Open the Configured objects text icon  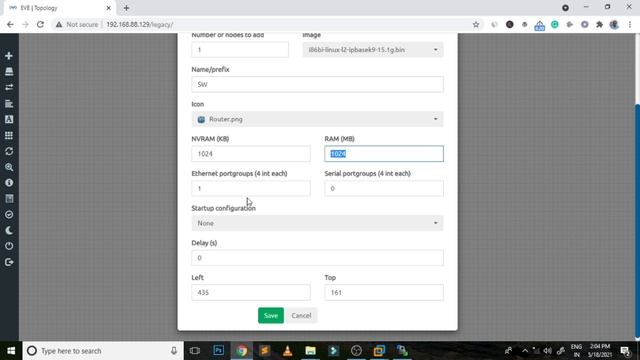[9, 119]
